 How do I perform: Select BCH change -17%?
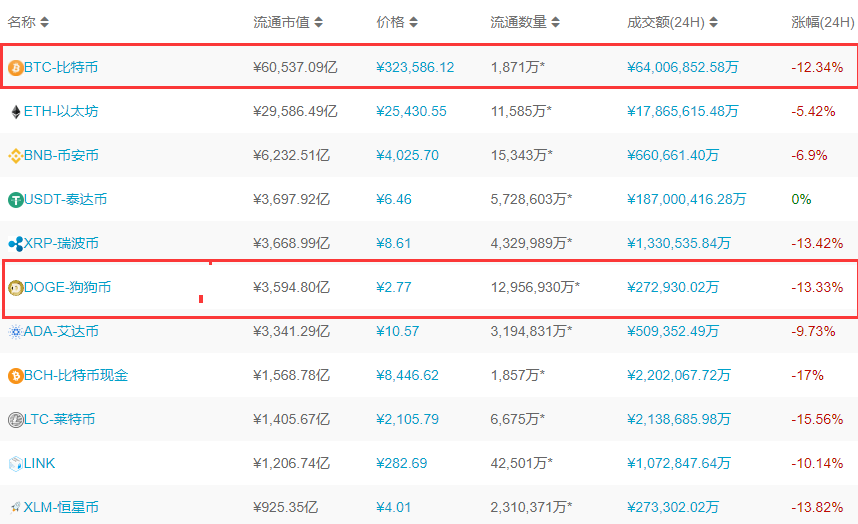pos(807,375)
